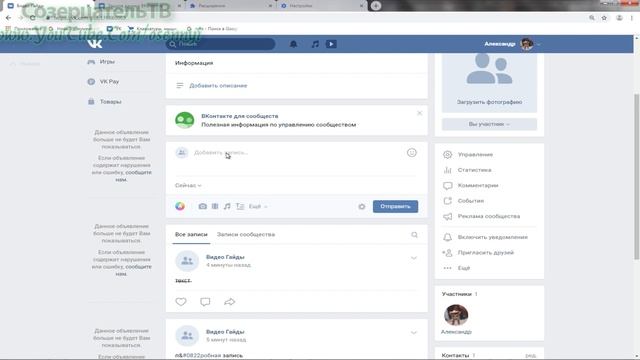Screen dimensions: 640x360
Task: Open Товары in the left sidebar
Action: [110, 102]
